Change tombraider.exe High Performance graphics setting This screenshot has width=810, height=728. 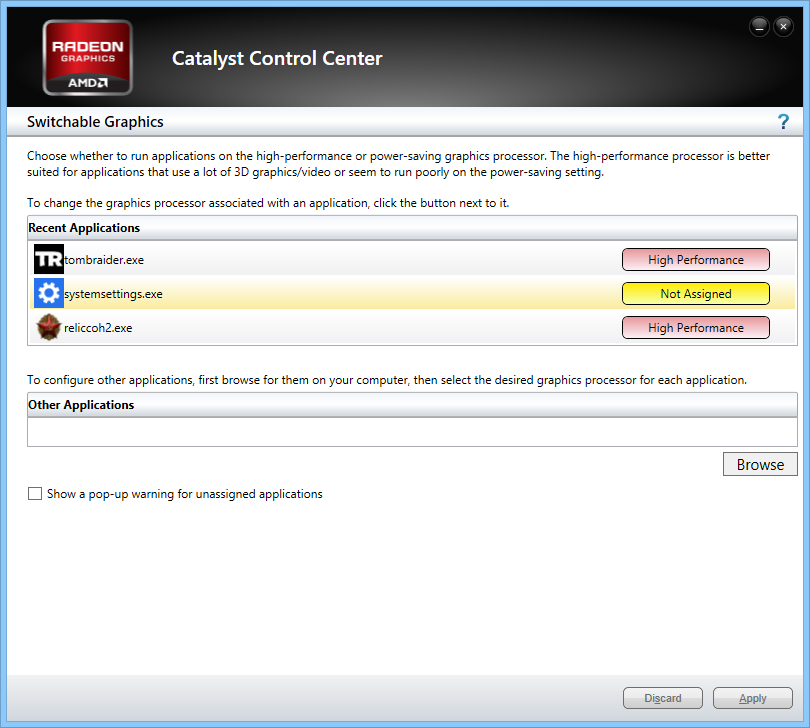[x=695, y=260]
